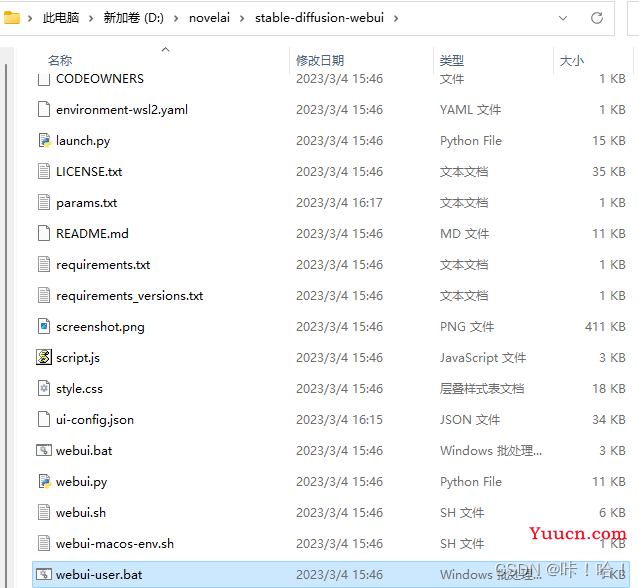Navigate to 新加卷 (D:) in breadcrumb
The image size is (639, 588).
(134, 18)
